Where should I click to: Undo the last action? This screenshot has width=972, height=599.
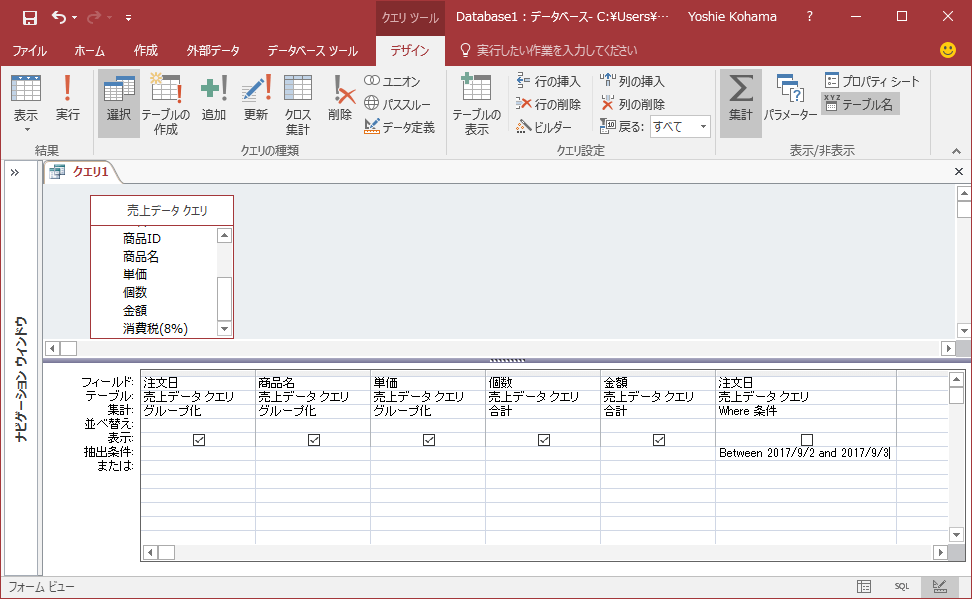[x=59, y=17]
